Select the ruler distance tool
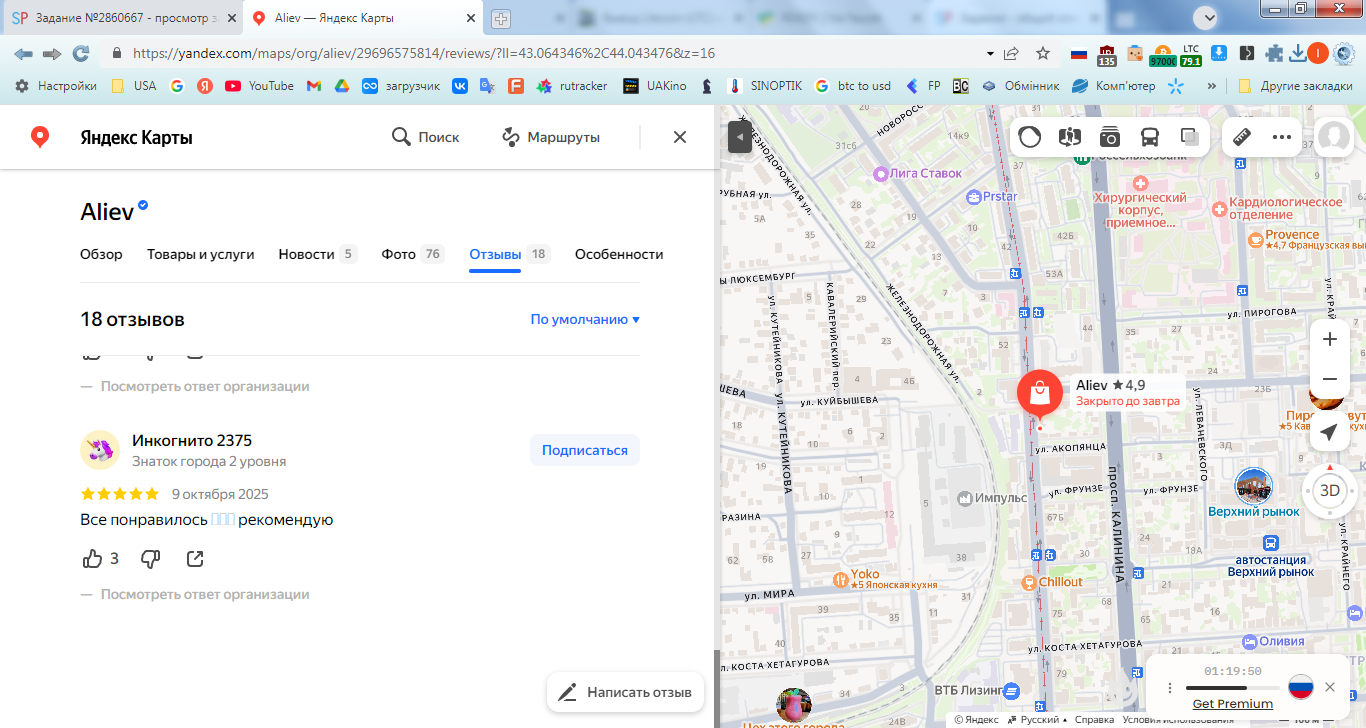 (x=1242, y=137)
